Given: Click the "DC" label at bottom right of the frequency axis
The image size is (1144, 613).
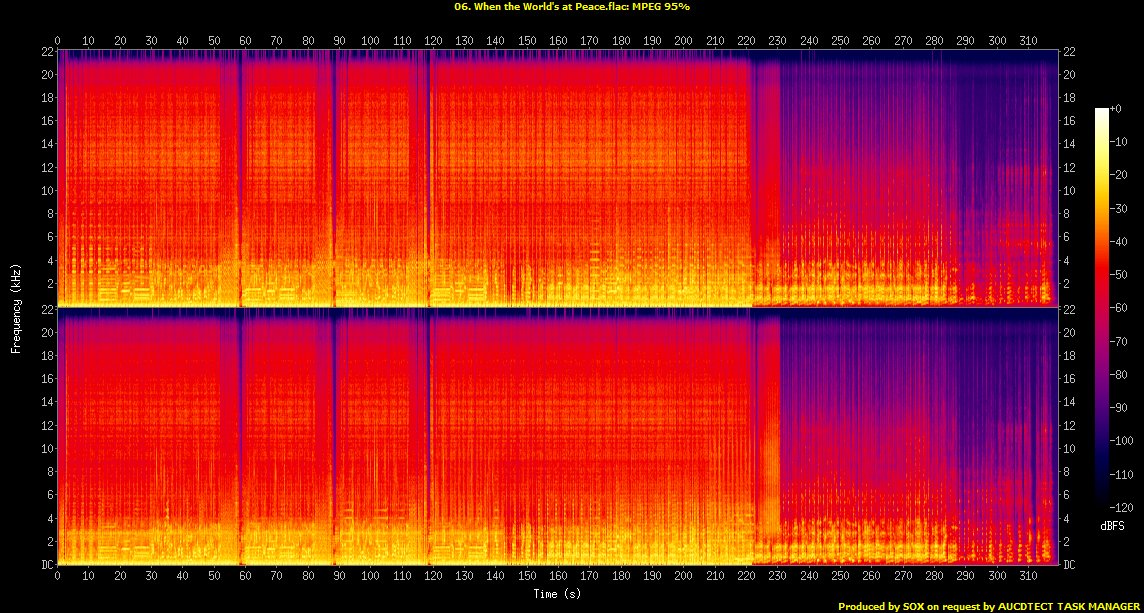Looking at the screenshot, I should (1068, 564).
